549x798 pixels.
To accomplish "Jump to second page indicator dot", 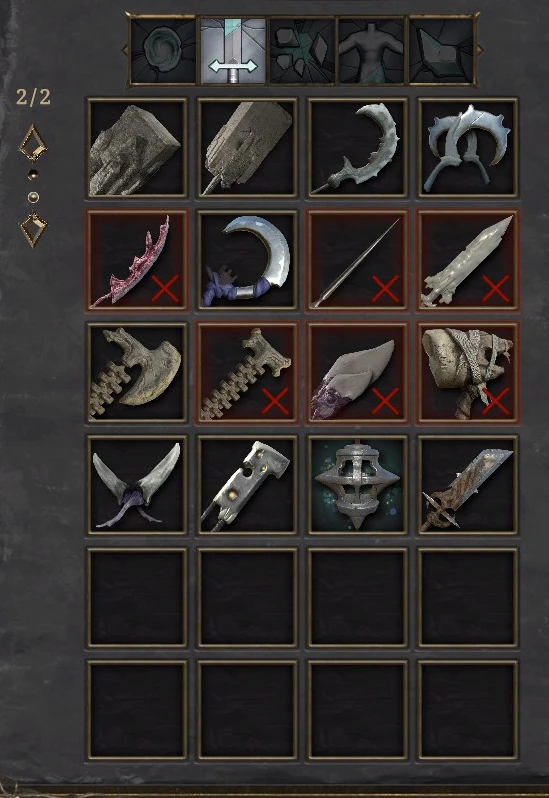I will (33, 197).
